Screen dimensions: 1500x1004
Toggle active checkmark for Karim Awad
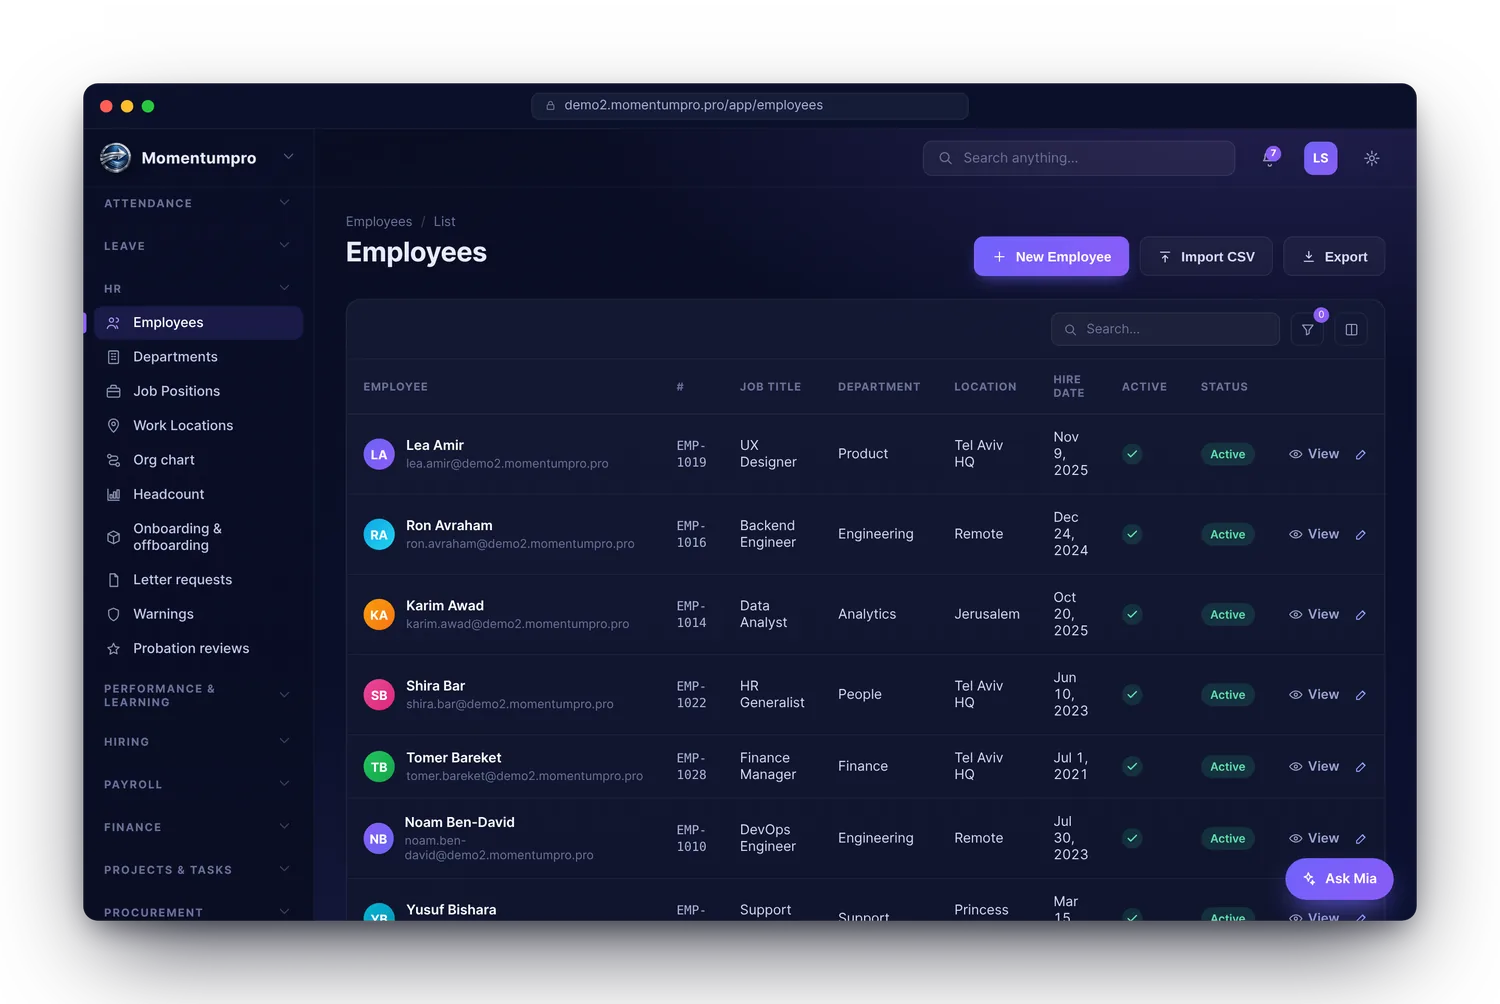1132,614
